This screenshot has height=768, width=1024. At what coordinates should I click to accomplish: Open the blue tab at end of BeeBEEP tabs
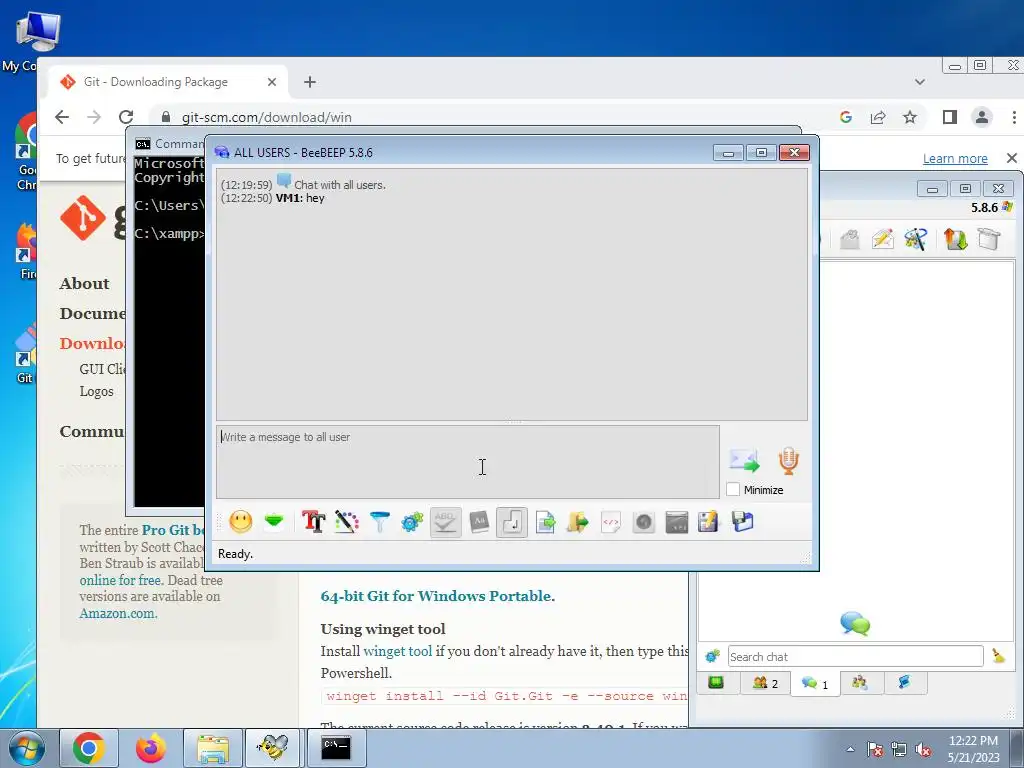[x=904, y=682]
